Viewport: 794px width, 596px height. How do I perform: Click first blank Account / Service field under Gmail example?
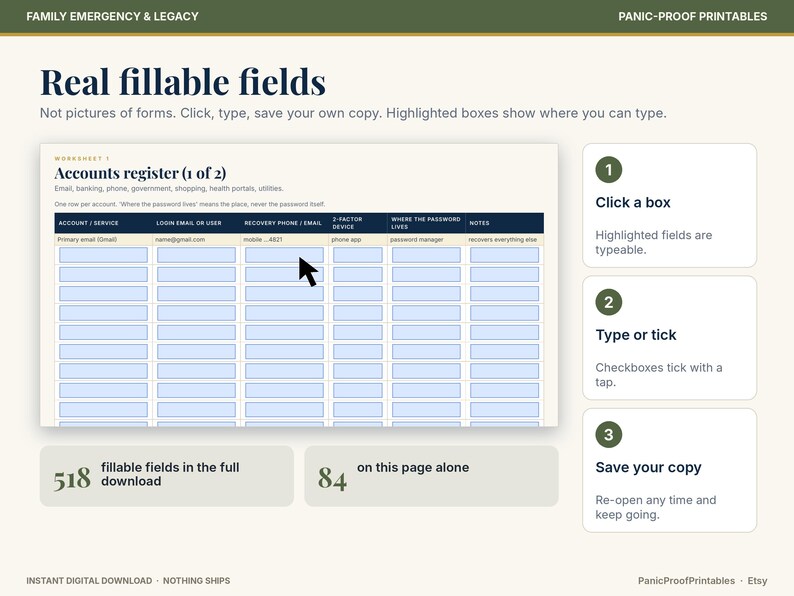(103, 255)
